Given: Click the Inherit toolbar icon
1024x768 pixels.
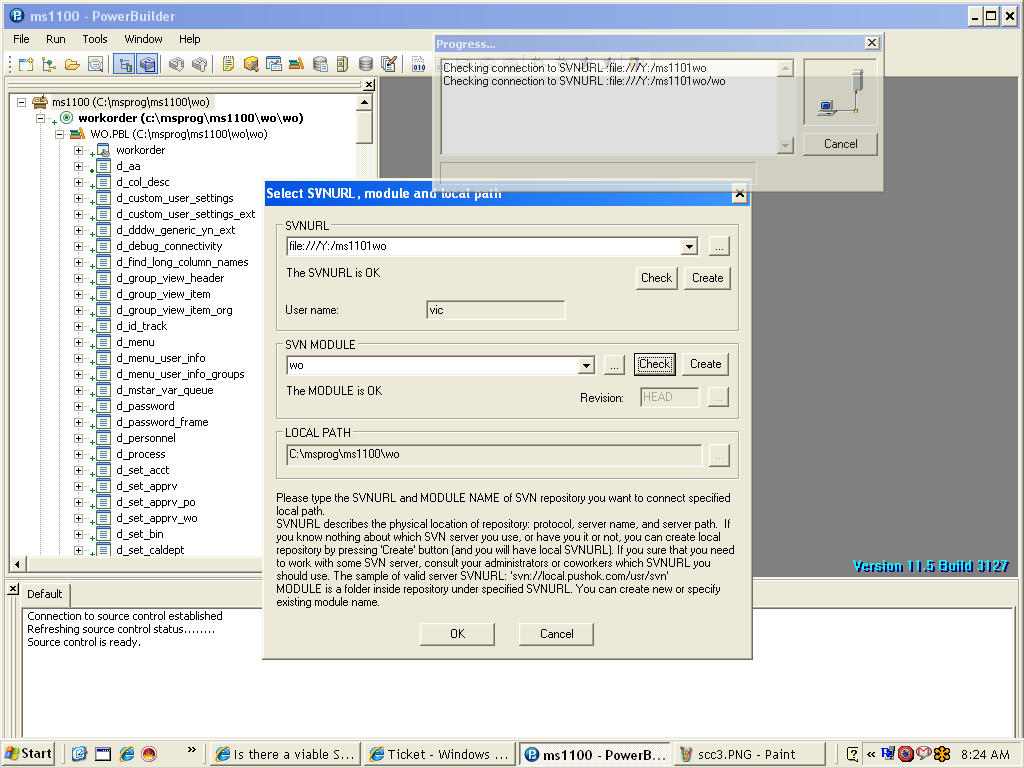Looking at the screenshot, I should (48, 64).
